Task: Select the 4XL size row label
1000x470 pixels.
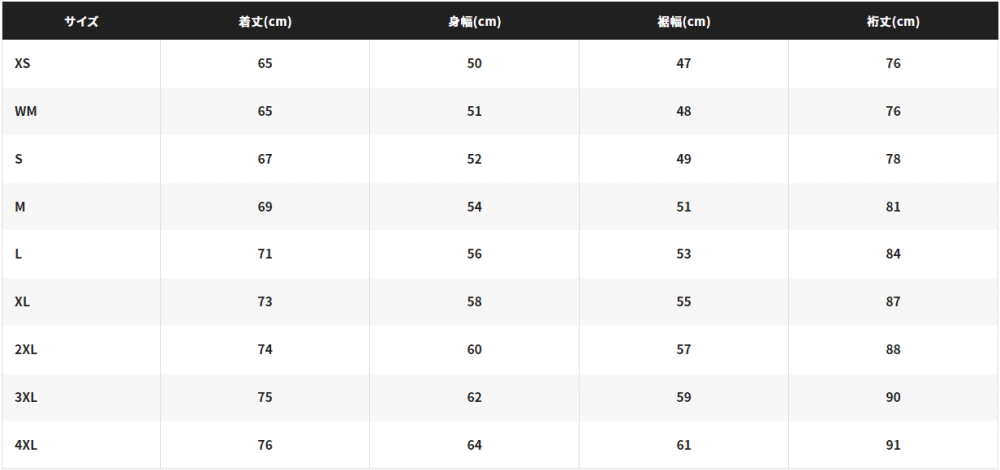Action: point(26,445)
